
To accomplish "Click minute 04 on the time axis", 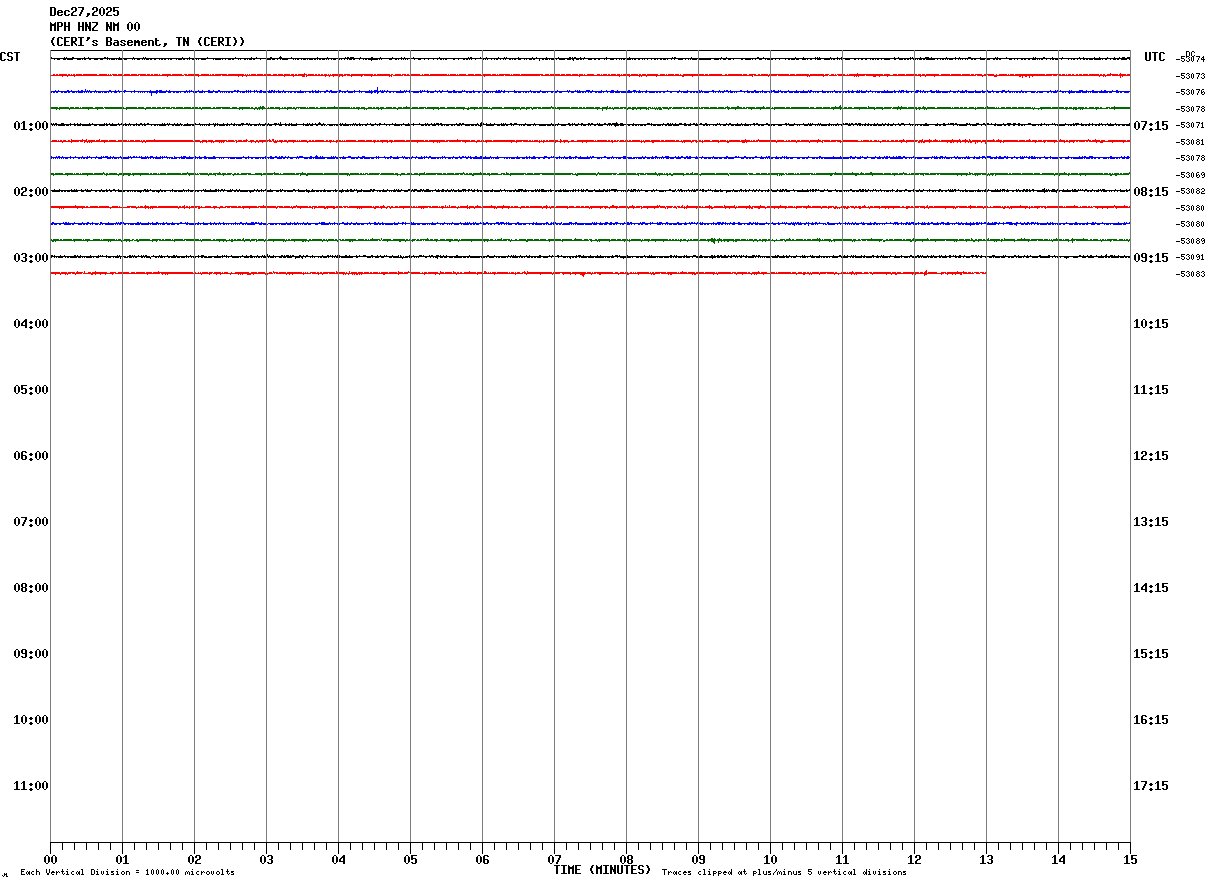I will tap(338, 860).
